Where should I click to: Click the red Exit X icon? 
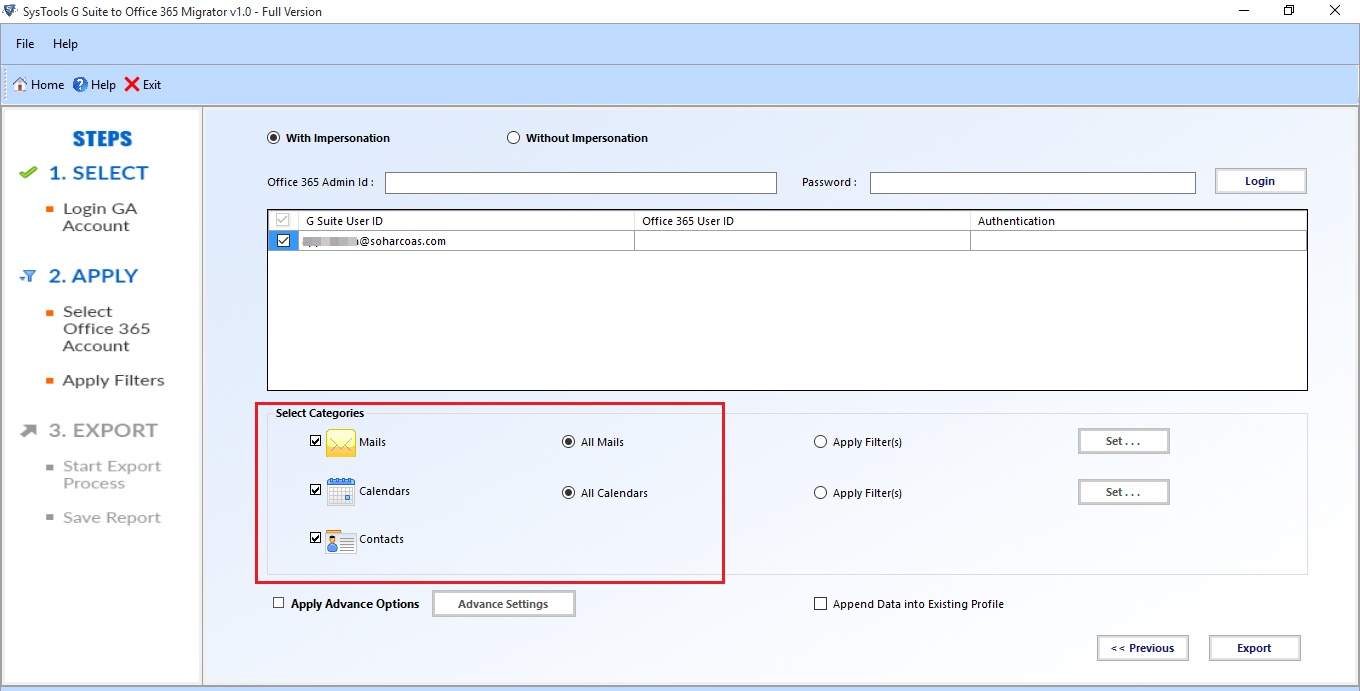(x=132, y=85)
